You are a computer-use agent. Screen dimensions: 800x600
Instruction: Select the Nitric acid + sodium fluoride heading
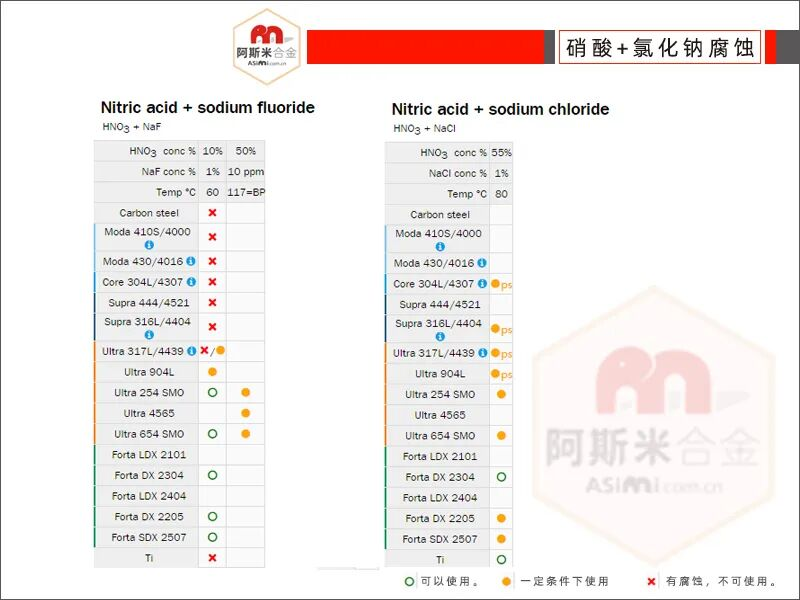[x=208, y=108]
